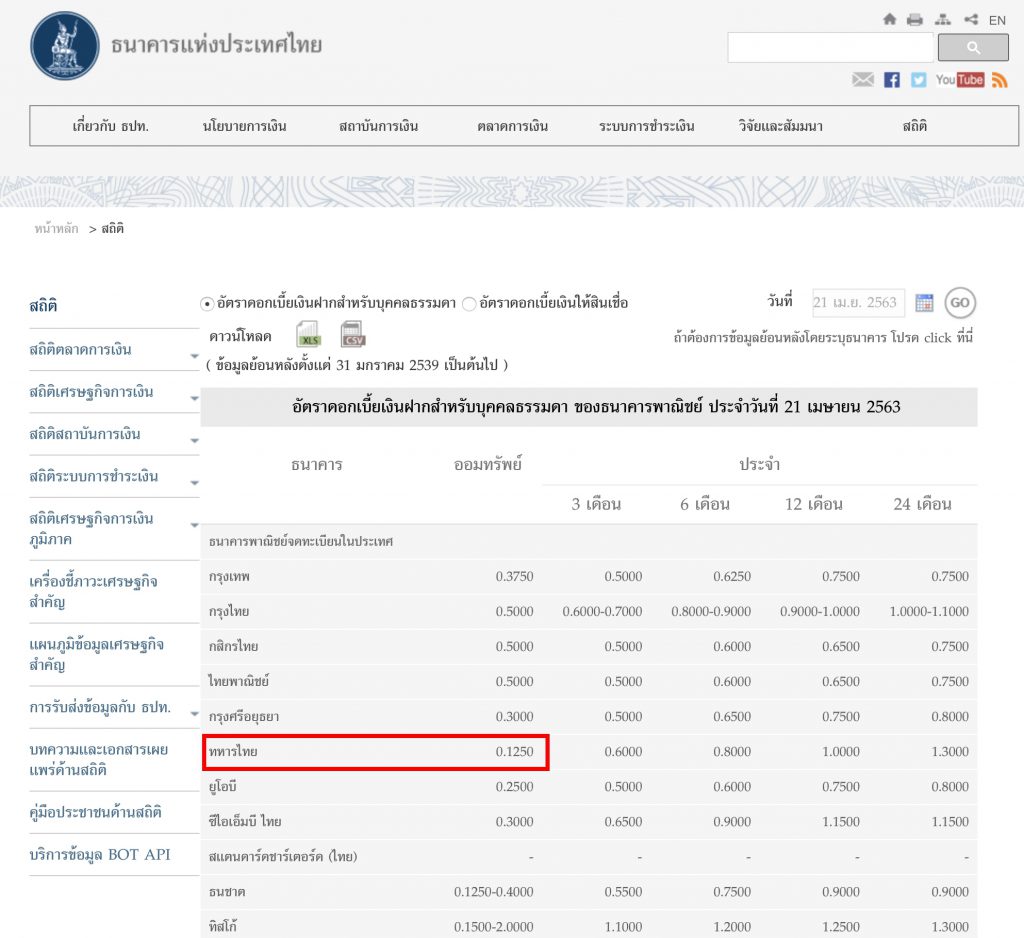Click the กรุงไทย bank row name
The height and width of the screenshot is (938, 1024).
point(229,611)
